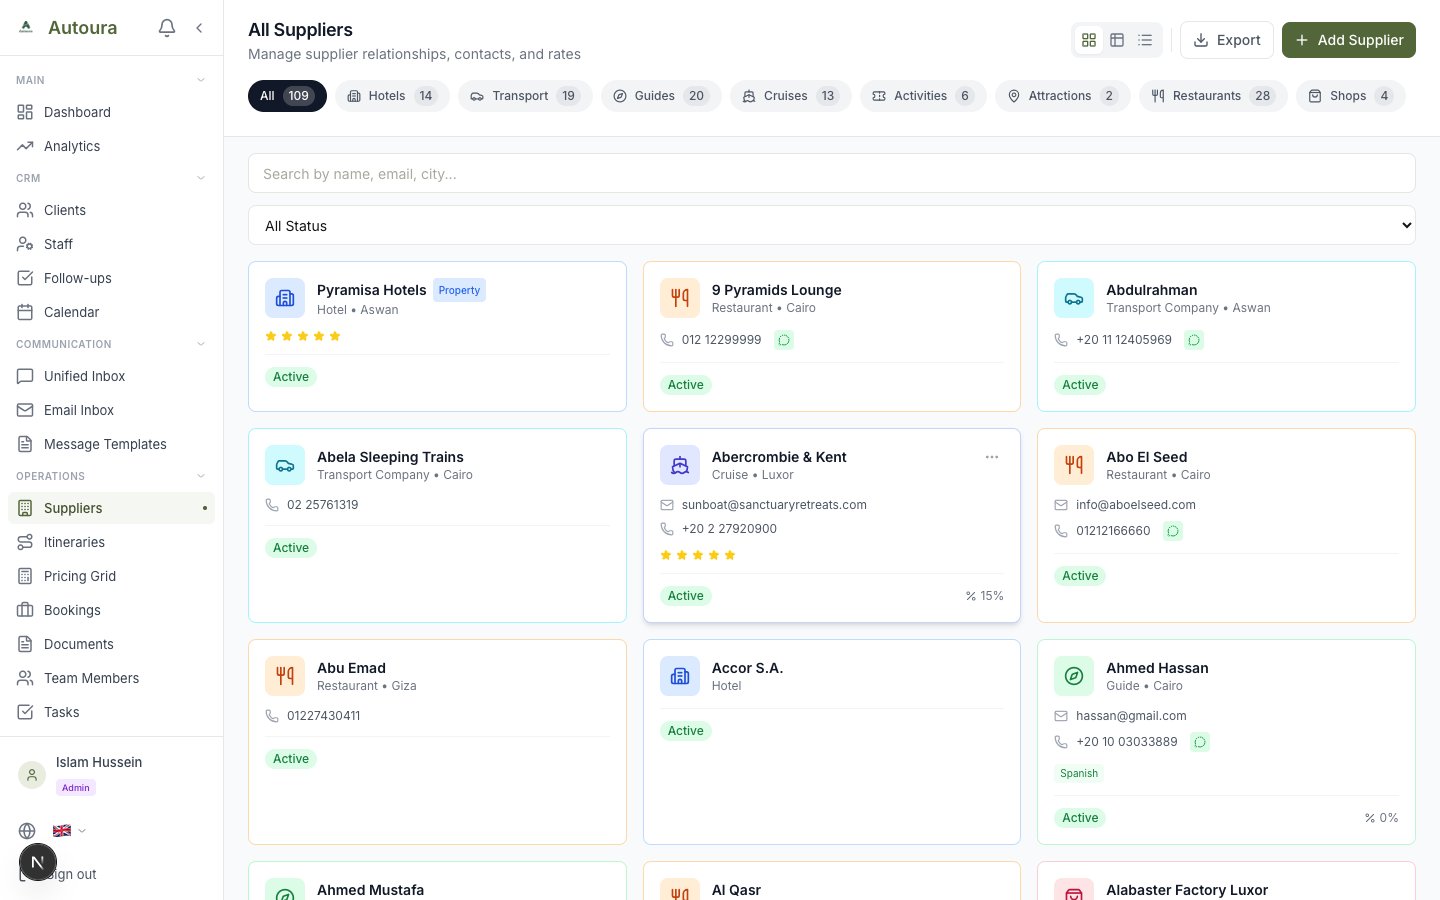Open the notifications bell
1440x900 pixels.
[x=167, y=28]
